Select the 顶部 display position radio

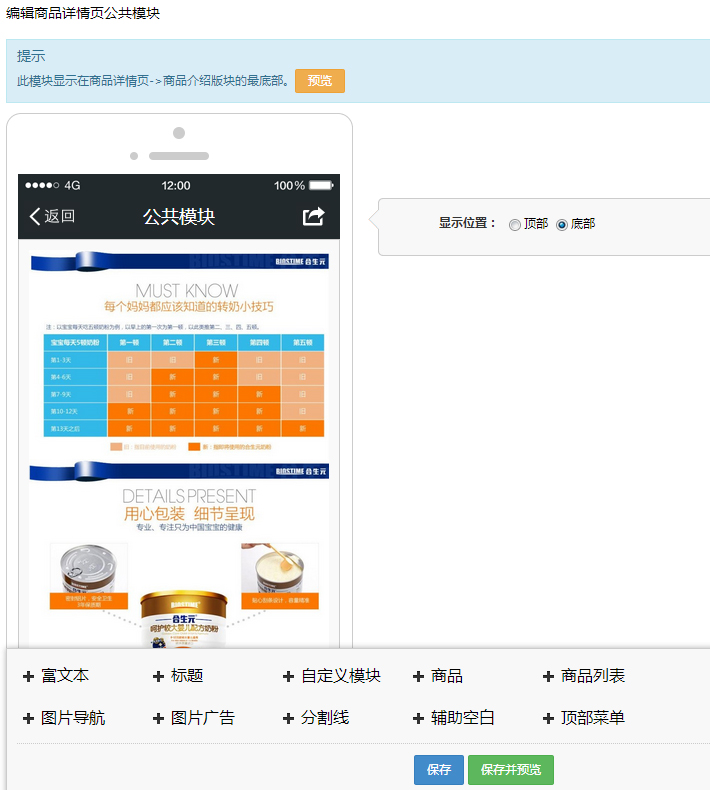pos(515,225)
